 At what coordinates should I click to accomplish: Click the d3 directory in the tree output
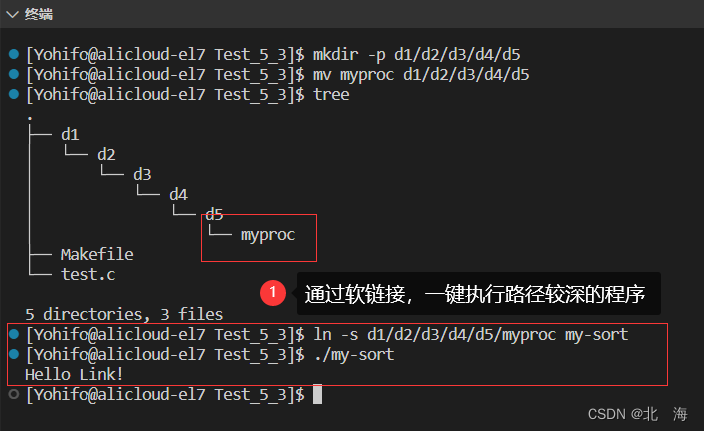point(142,174)
